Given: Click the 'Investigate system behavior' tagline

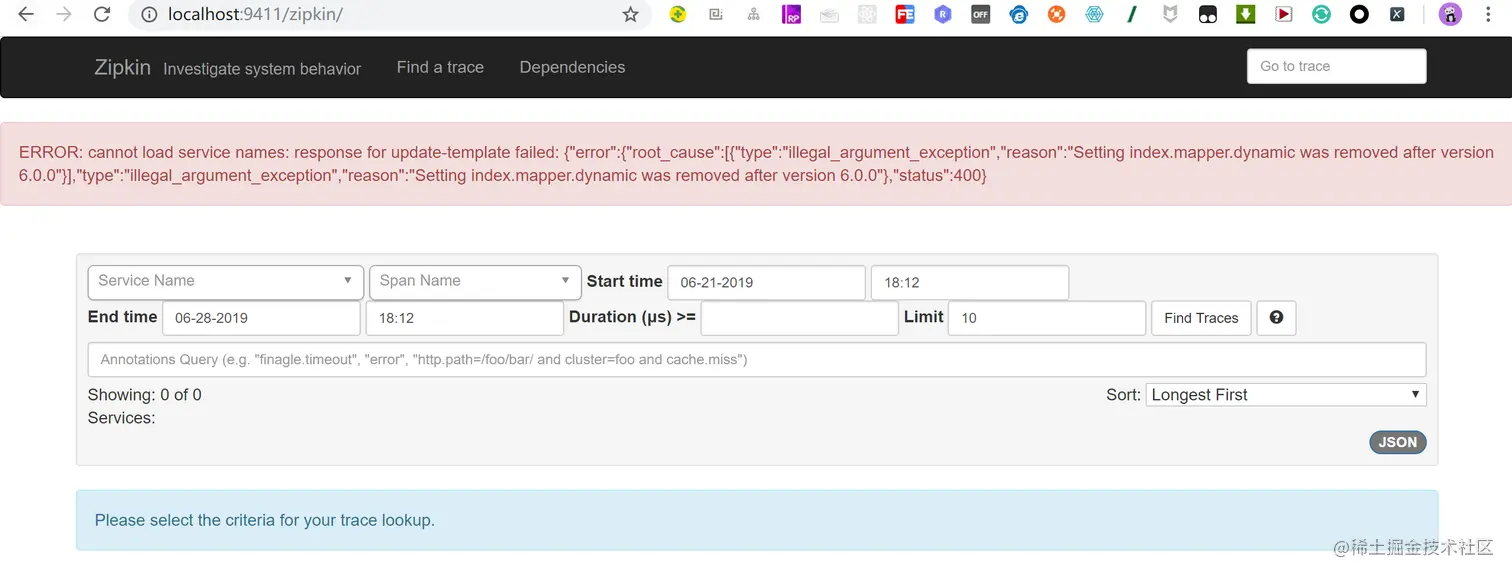Looking at the screenshot, I should [x=262, y=69].
